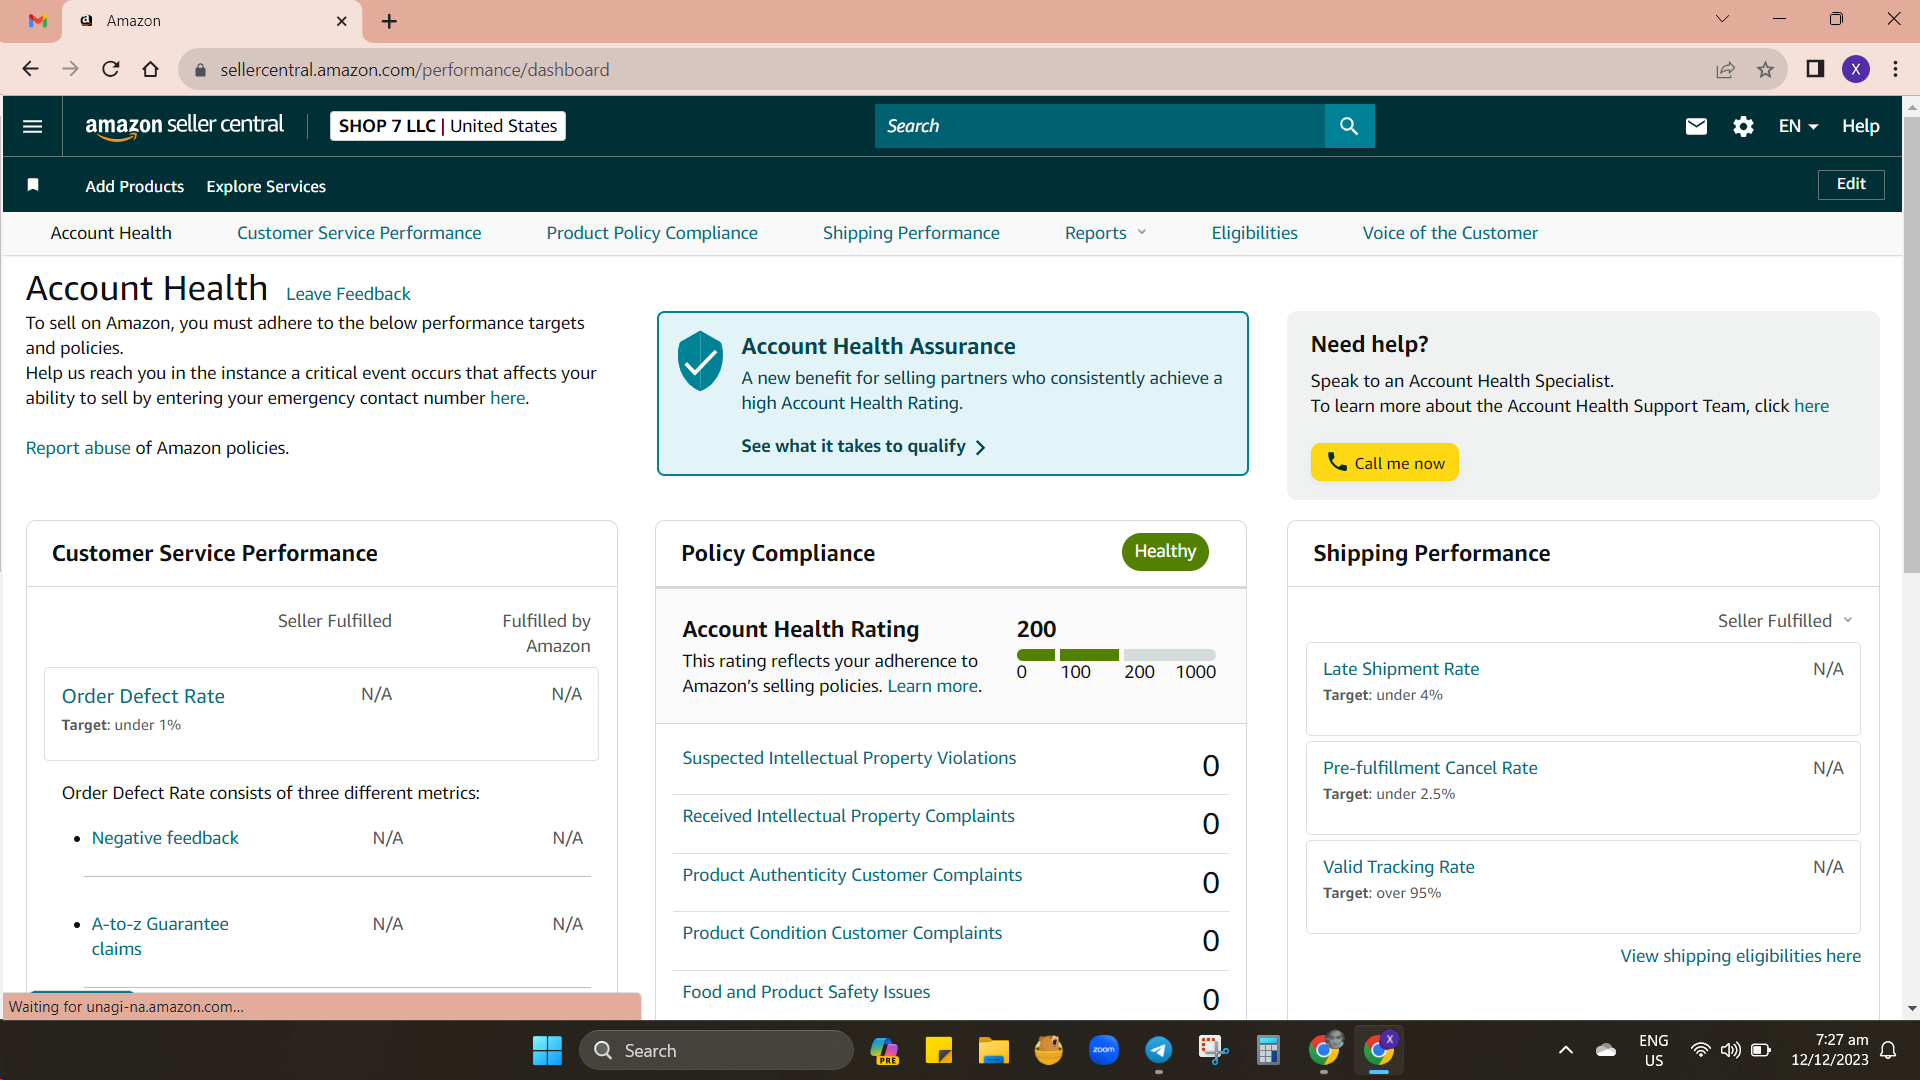Open Product Authenticity Customer Complaints
Image resolution: width=1920 pixels, height=1080 pixels.
(852, 875)
